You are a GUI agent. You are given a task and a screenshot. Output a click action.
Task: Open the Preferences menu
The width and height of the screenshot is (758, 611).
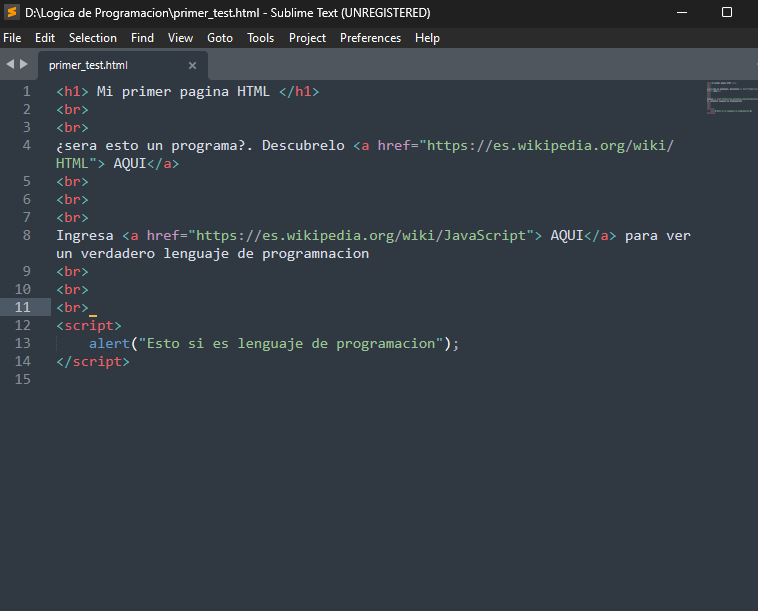click(370, 38)
